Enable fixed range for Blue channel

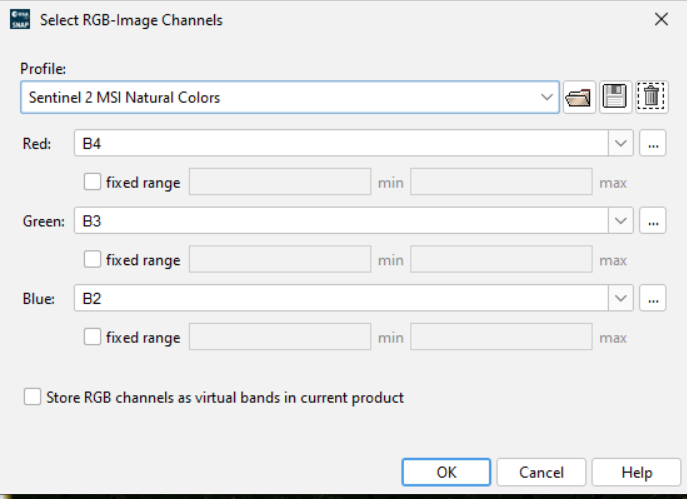[93, 338]
